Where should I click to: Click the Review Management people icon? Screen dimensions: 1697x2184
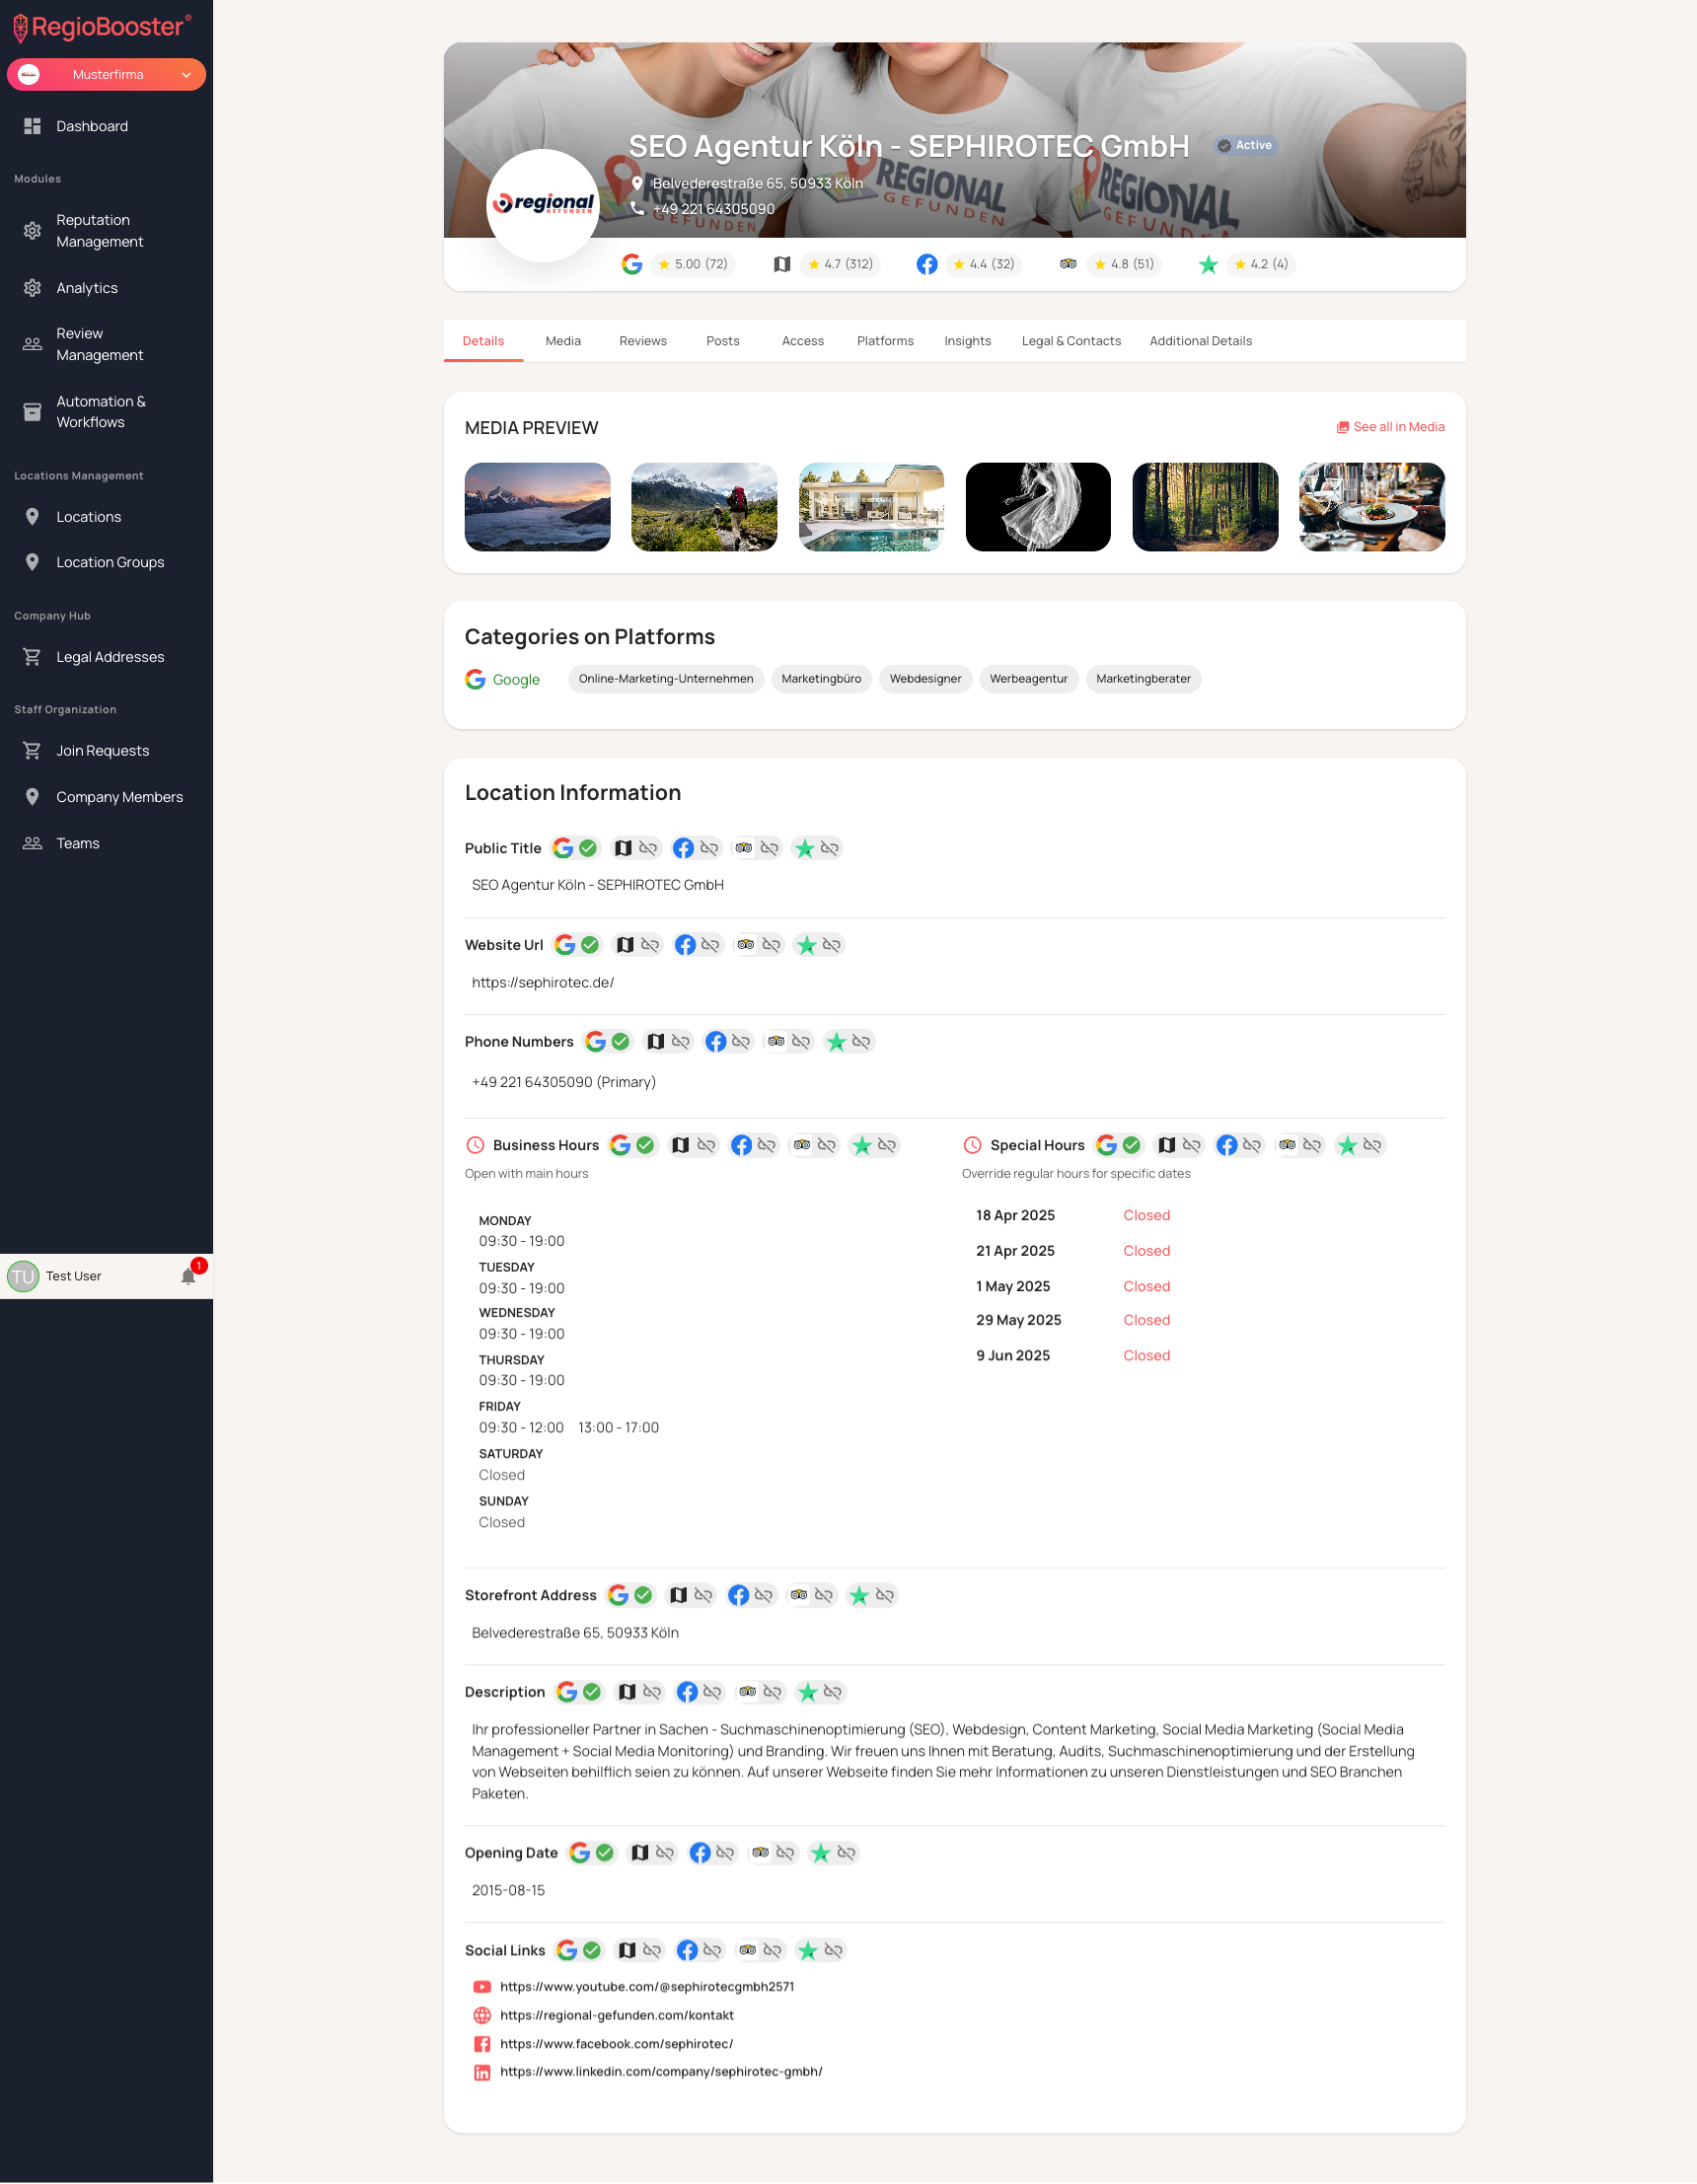(x=32, y=344)
